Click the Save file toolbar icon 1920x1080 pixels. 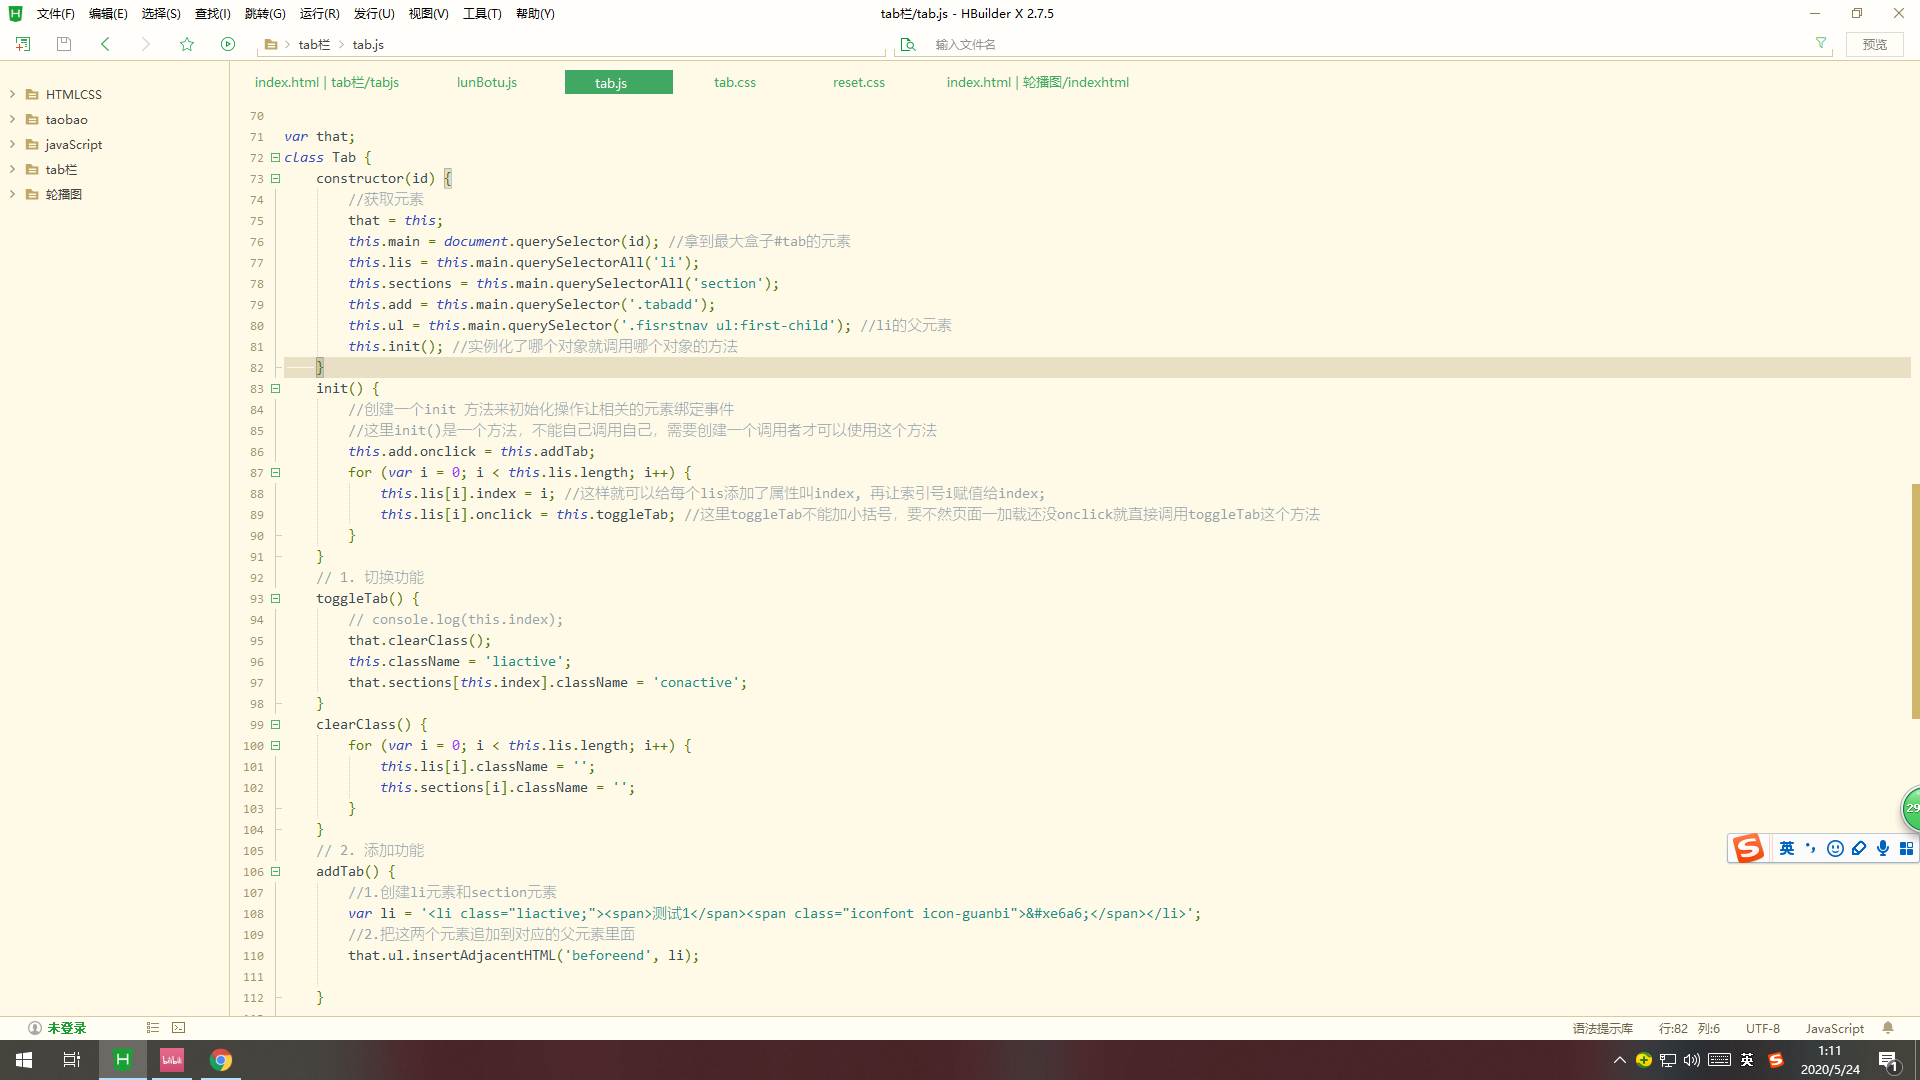64,44
